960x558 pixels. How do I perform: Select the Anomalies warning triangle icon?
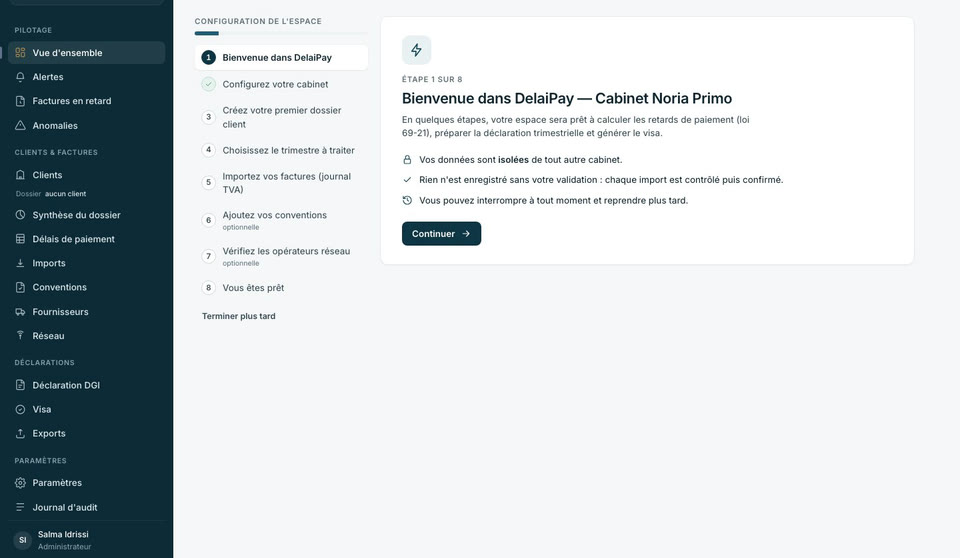click(x=20, y=126)
